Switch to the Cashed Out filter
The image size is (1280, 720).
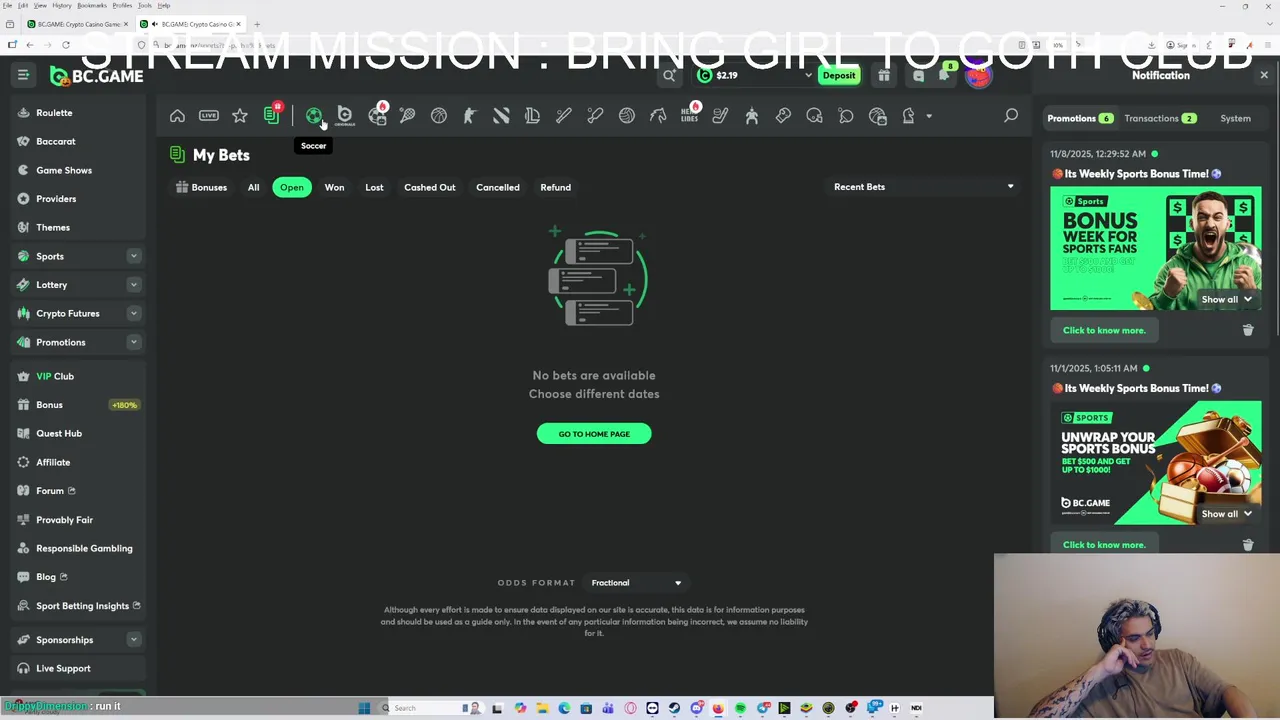coord(429,187)
